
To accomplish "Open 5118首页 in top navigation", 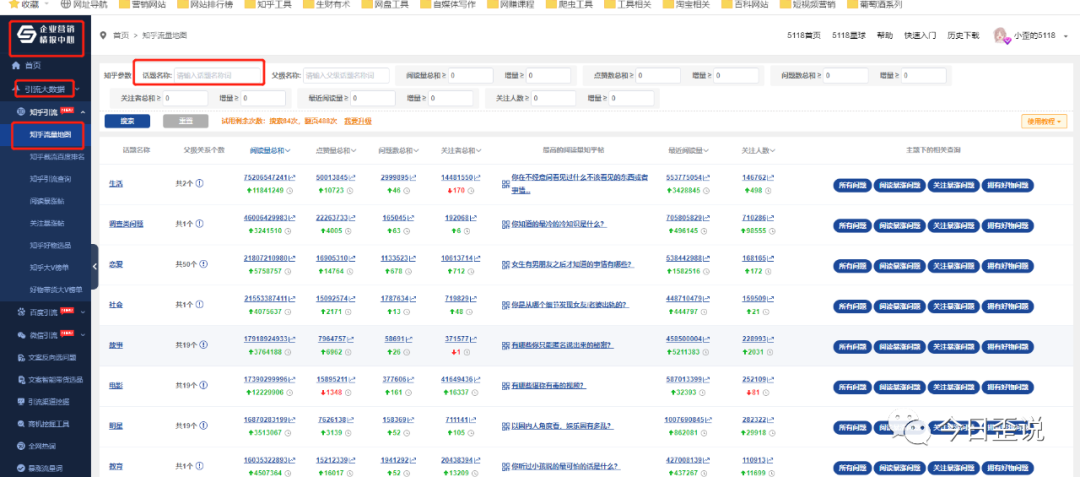I will coord(803,36).
